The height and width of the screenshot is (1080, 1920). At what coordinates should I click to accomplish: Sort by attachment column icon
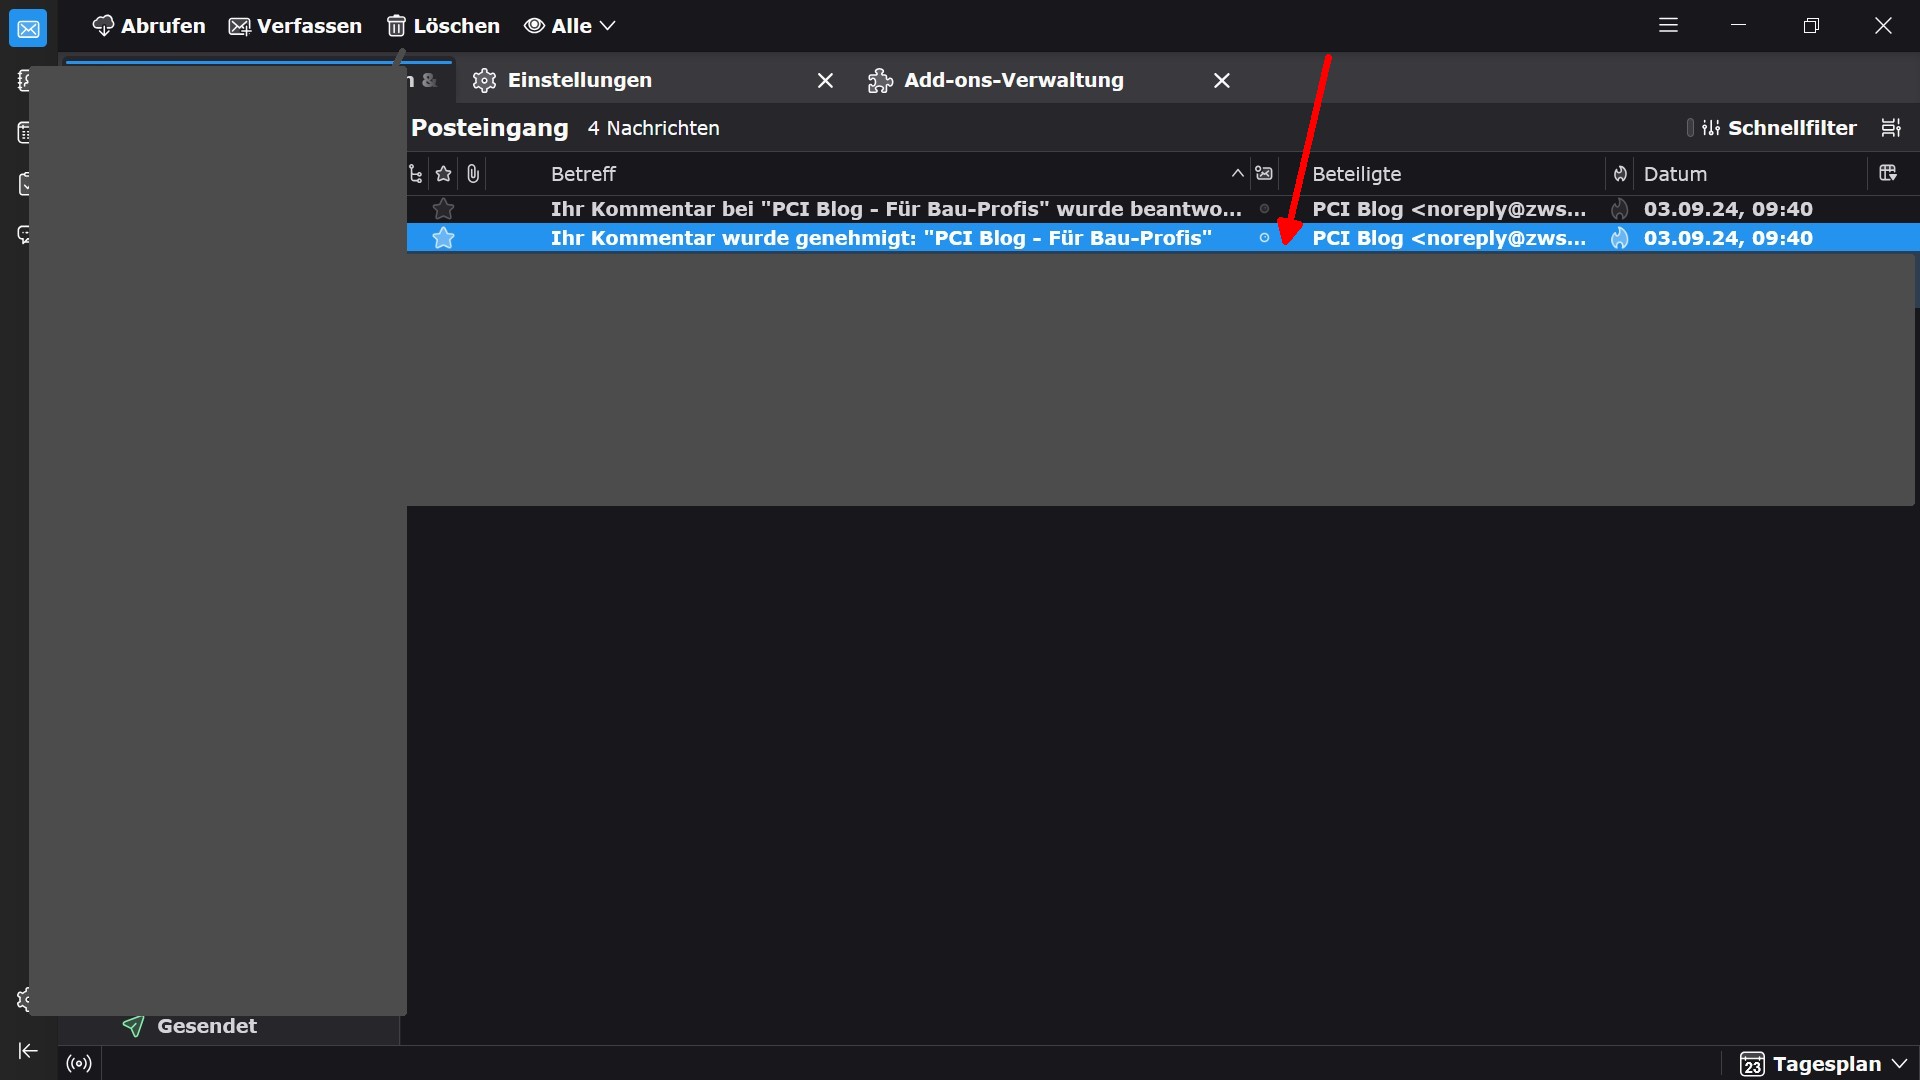pyautogui.click(x=474, y=174)
